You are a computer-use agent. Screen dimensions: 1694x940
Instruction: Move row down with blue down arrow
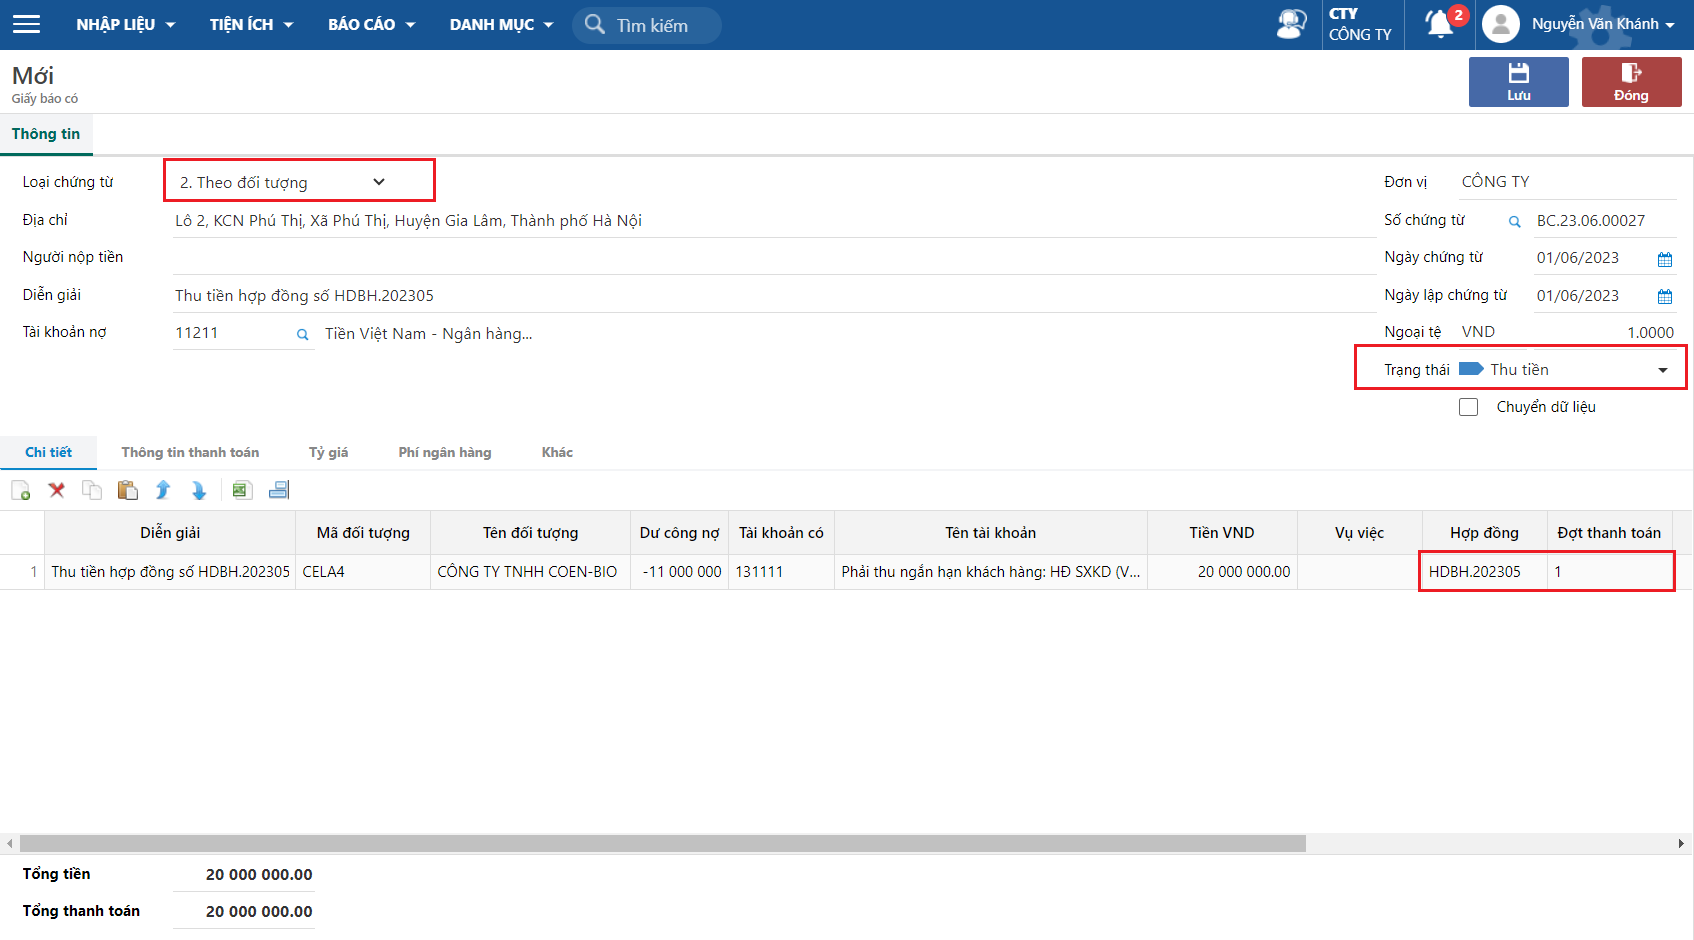198,490
